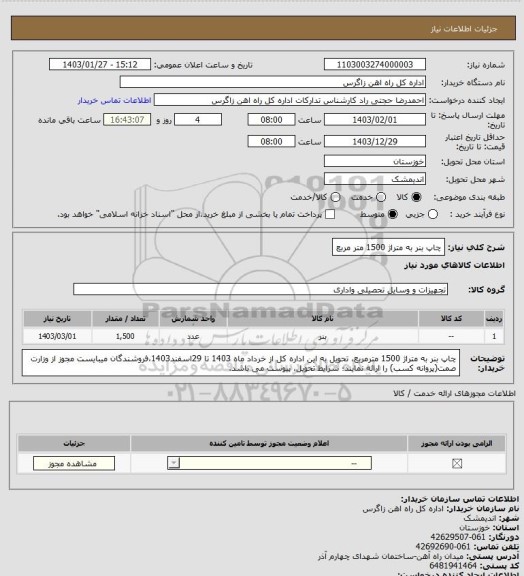Click the مشاهده مجوز button
Image resolution: width=524 pixels, height=576 pixels.
[x=73, y=463]
